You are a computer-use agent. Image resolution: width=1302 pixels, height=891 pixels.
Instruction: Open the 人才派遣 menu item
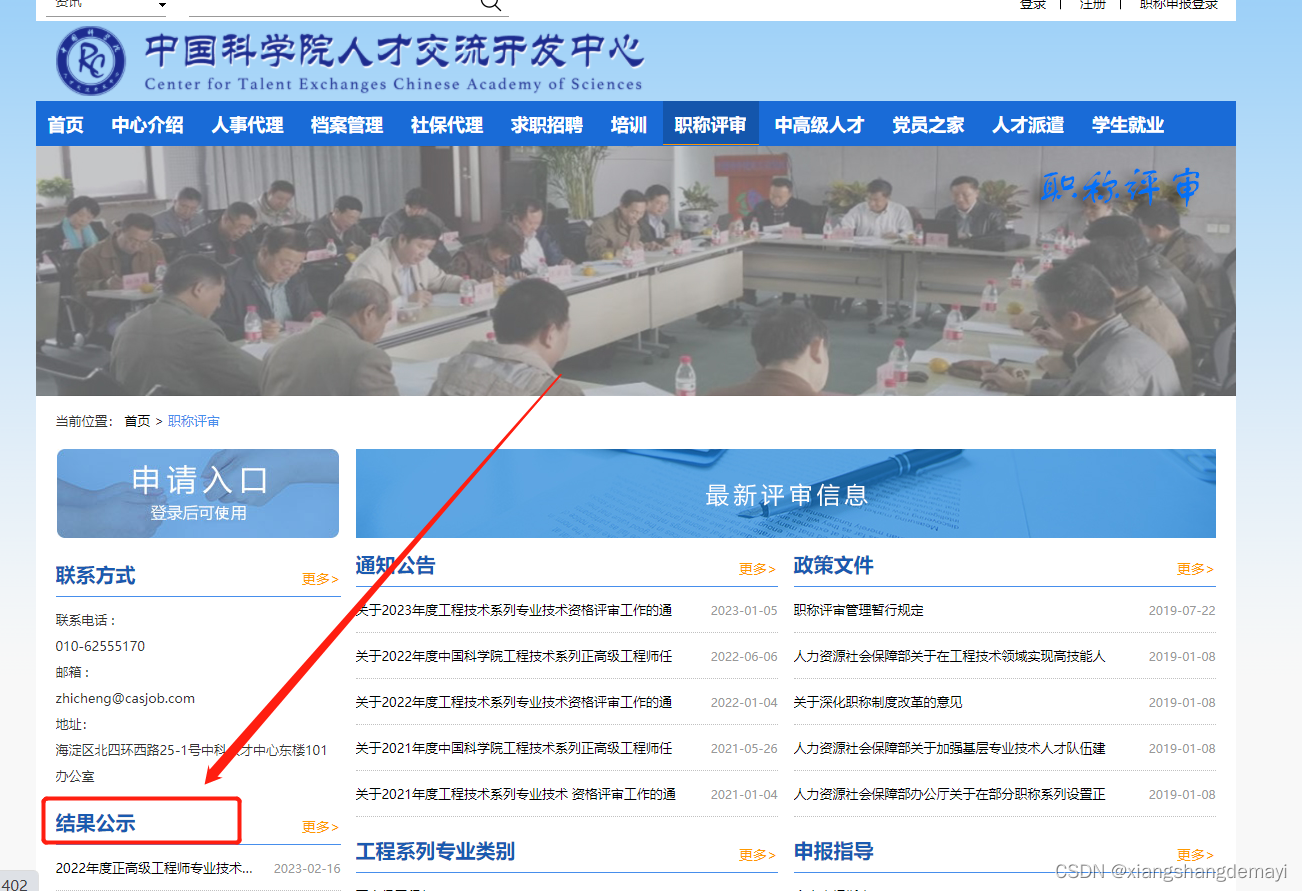[x=1028, y=125]
